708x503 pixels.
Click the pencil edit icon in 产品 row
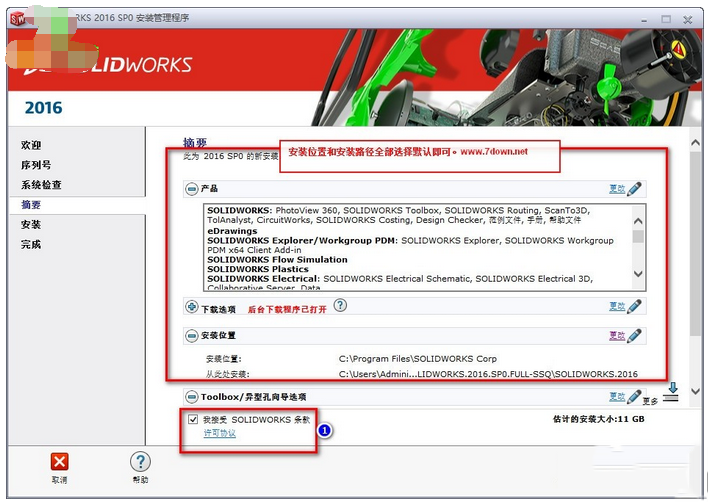634,189
